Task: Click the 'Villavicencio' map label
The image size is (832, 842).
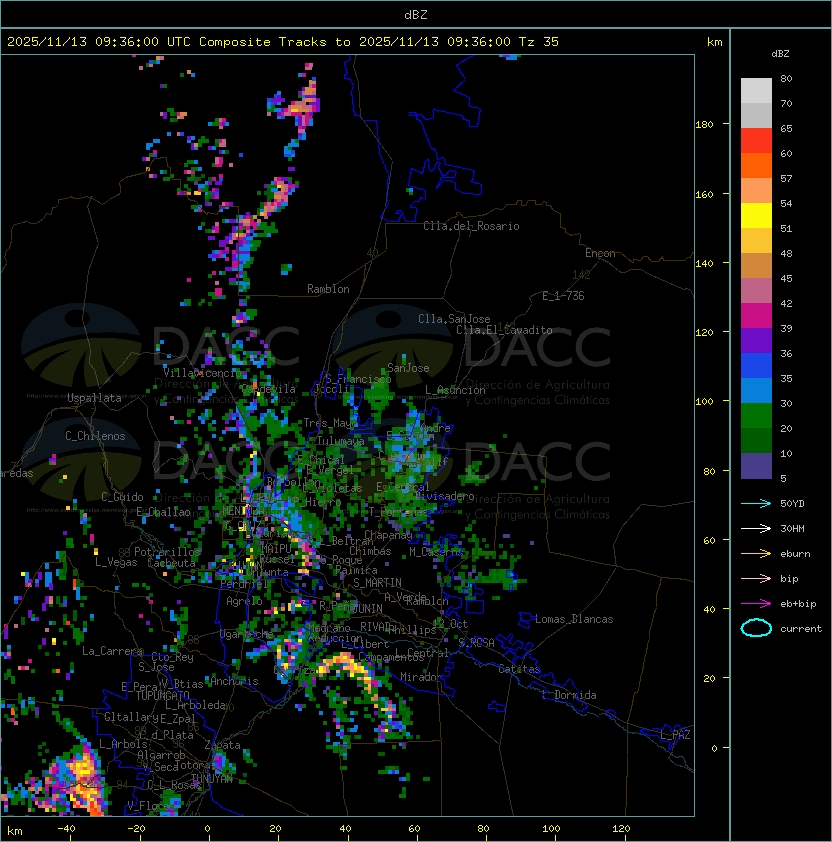Action: (x=202, y=373)
